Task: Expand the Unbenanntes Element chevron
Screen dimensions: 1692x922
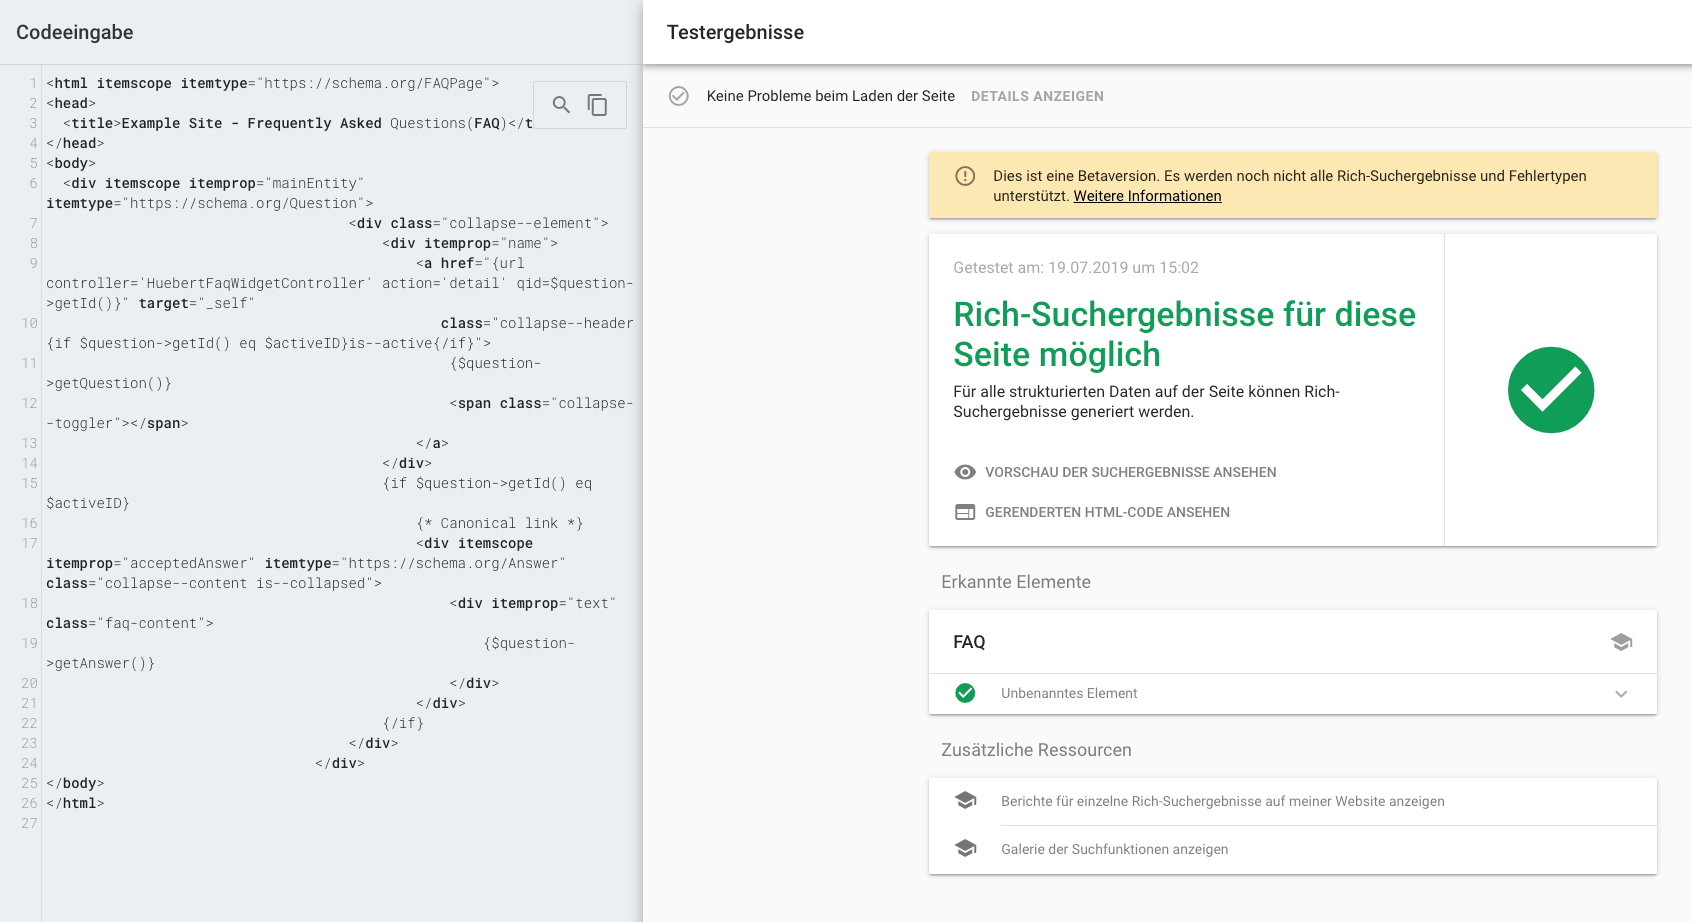Action: pyautogui.click(x=1621, y=694)
